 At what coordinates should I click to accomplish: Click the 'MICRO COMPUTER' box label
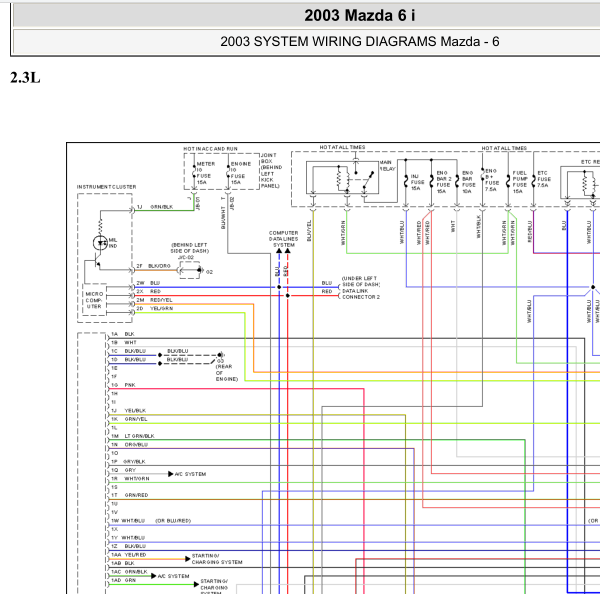point(94,300)
